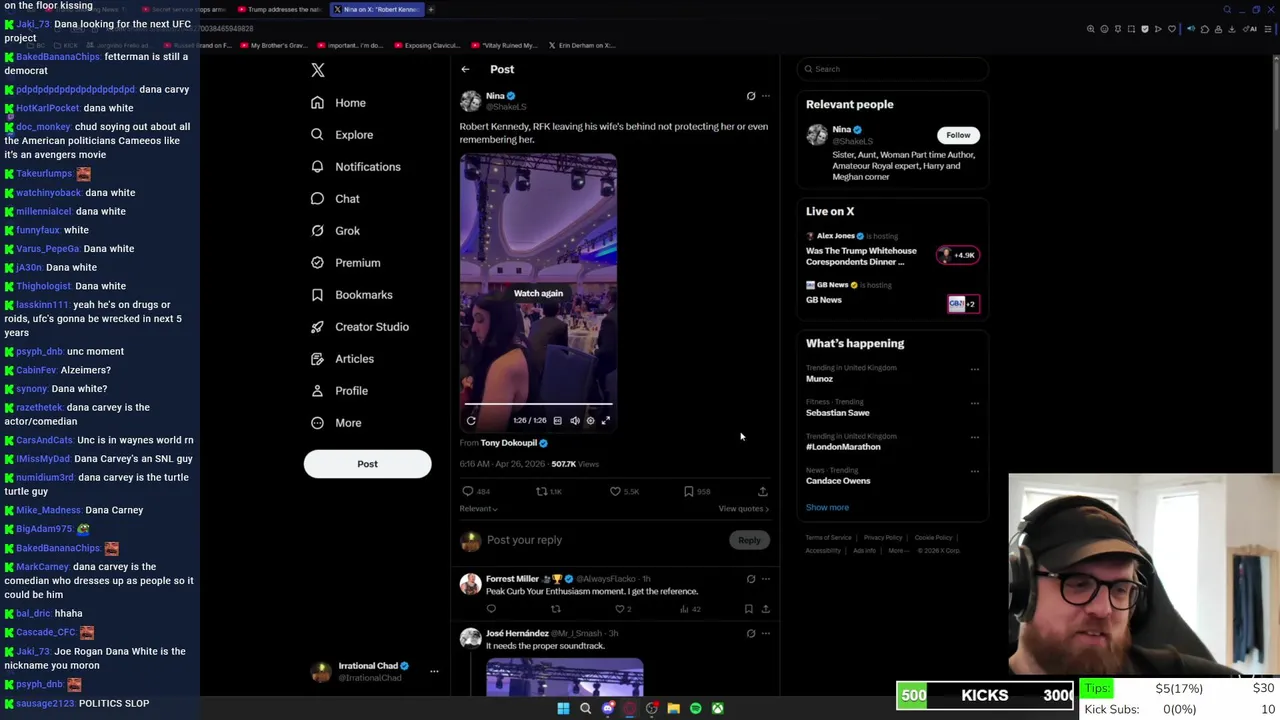Screen dimensions: 1280x720
Task: Replay the video with the replay icon
Action: coord(471,421)
